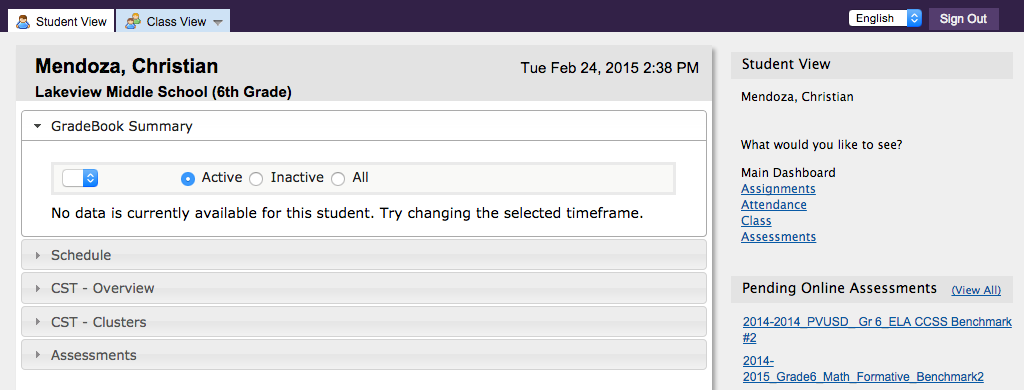
Task: Open the gradebook timeframe dropdown
Action: tap(80, 178)
